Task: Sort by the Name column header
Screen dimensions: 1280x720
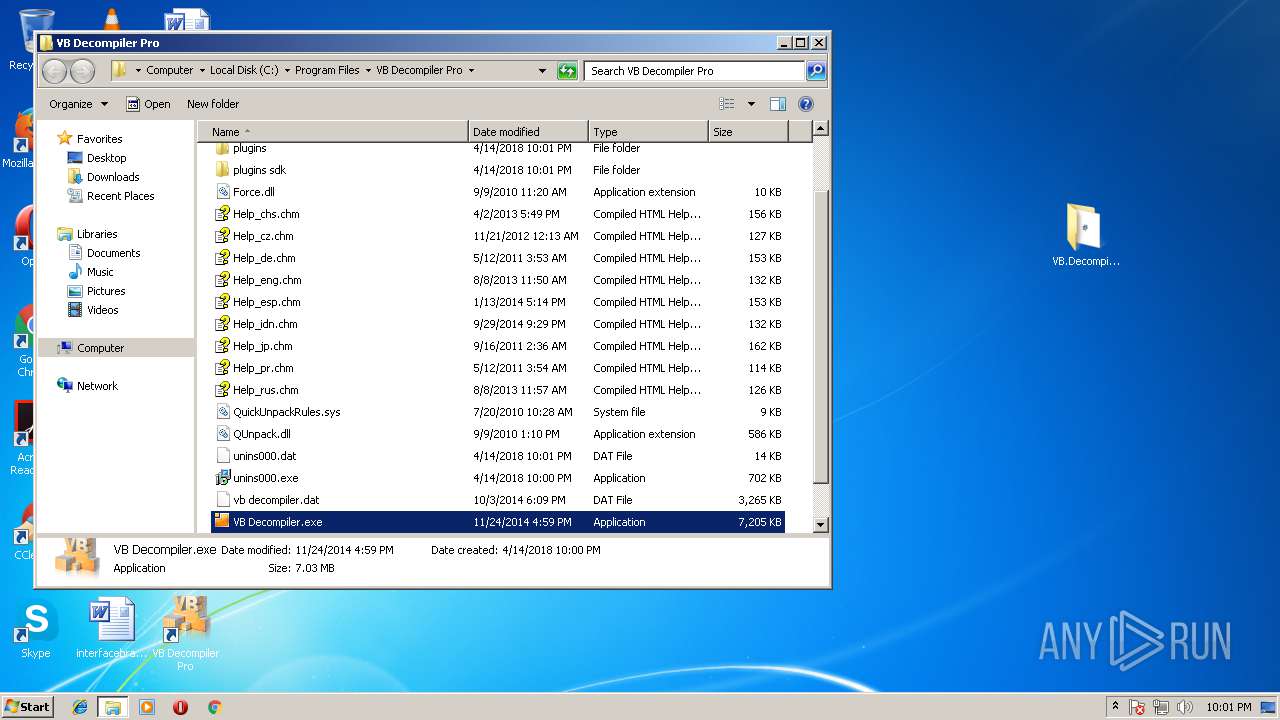Action: [x=333, y=132]
